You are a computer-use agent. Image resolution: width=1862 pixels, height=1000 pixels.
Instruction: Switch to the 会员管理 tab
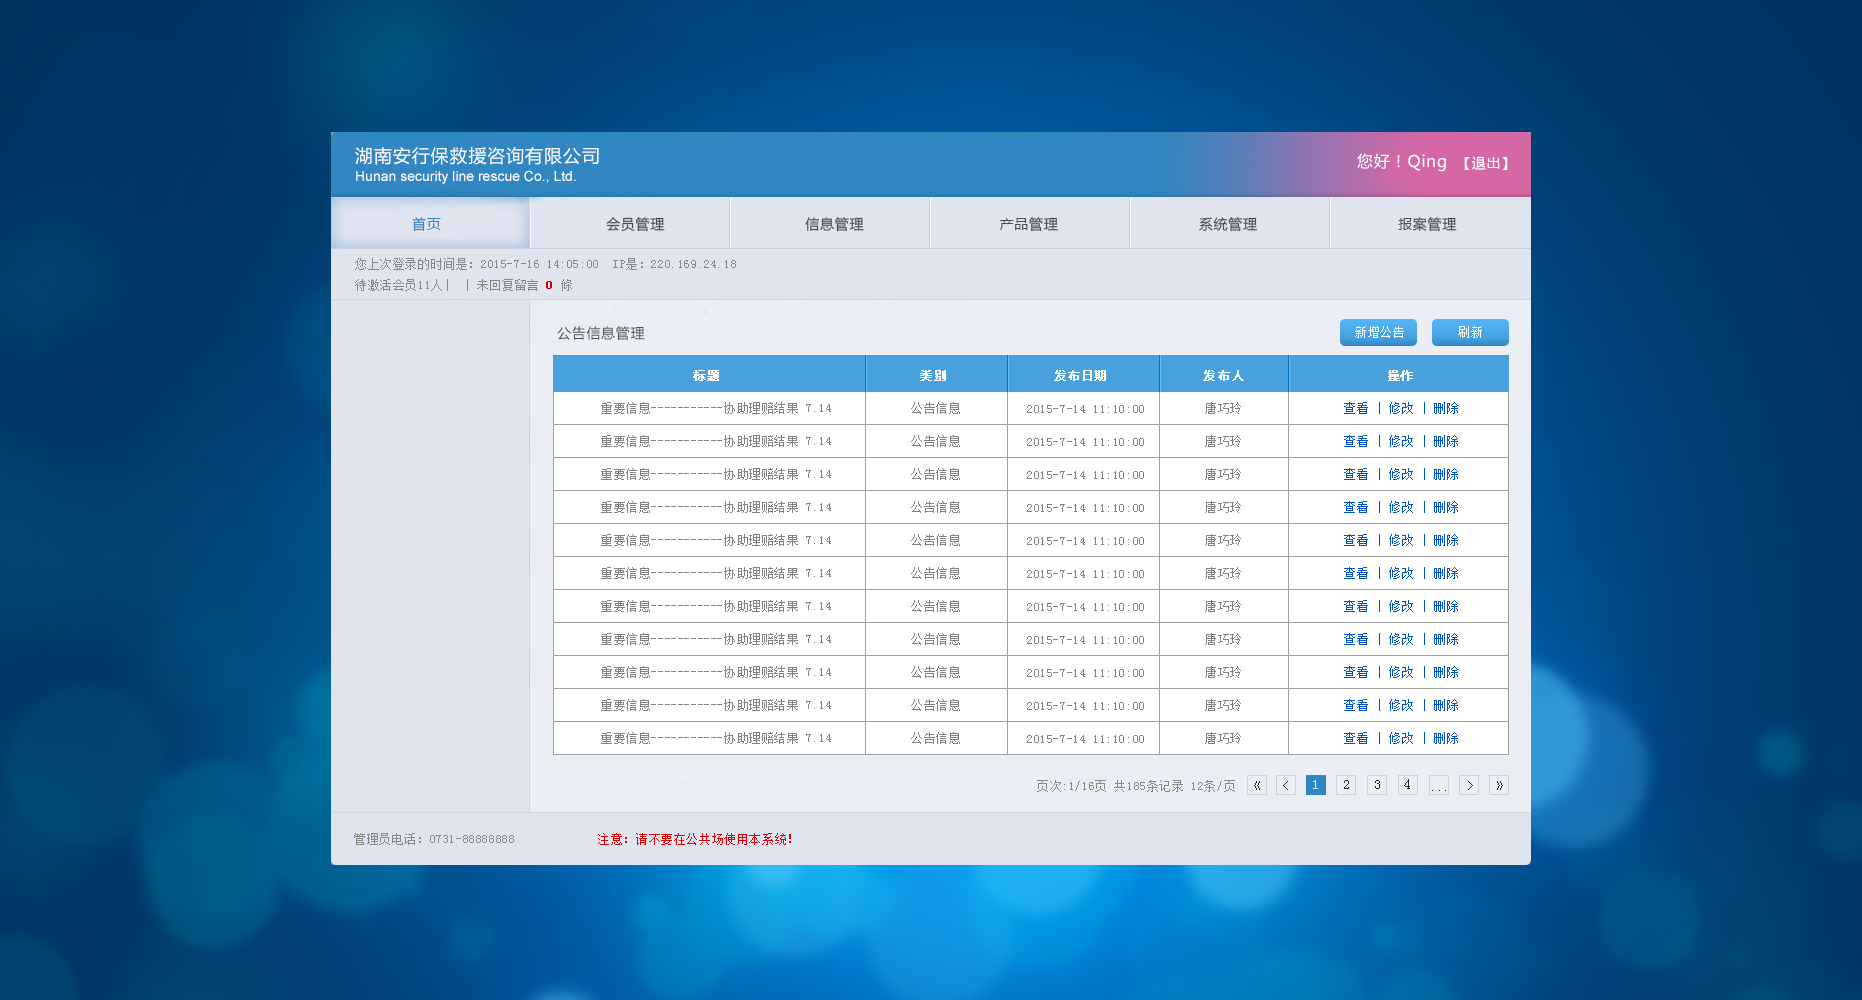pos(630,223)
